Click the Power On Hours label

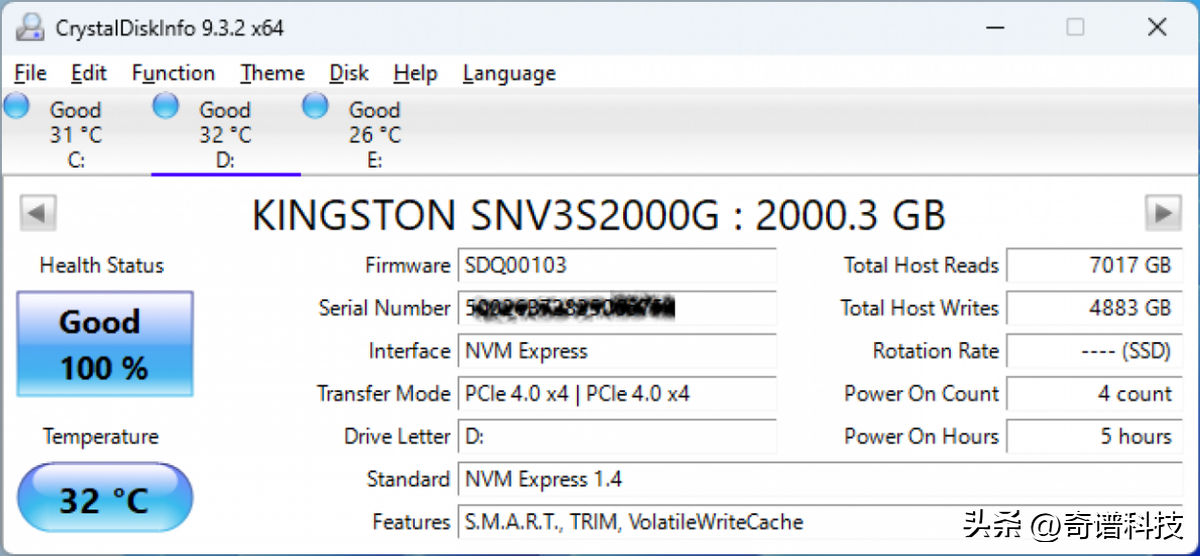point(921,436)
